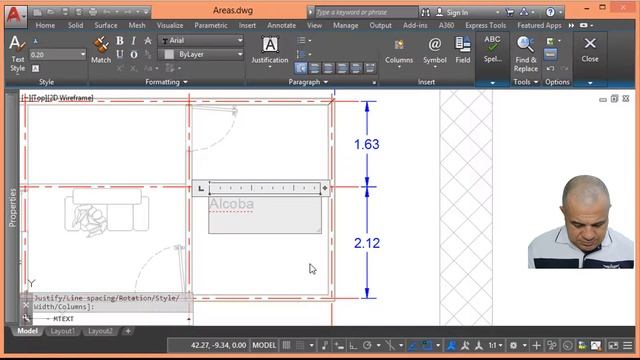
Task: Toggle Bold formatting
Action: [x=120, y=40]
